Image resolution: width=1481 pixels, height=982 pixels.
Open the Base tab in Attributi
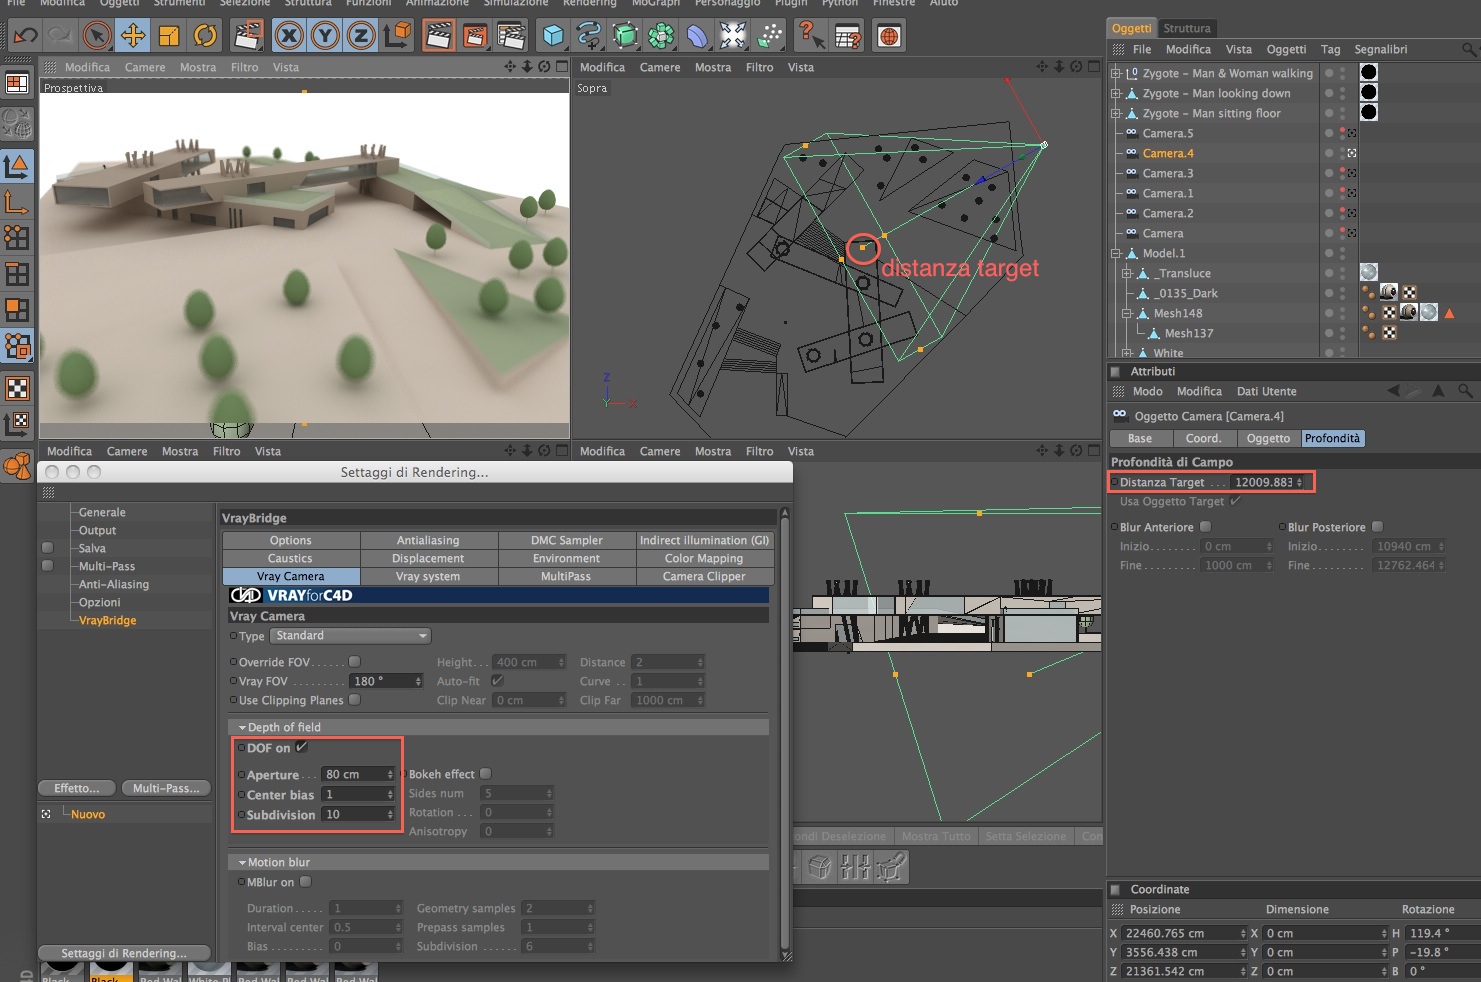point(1140,438)
